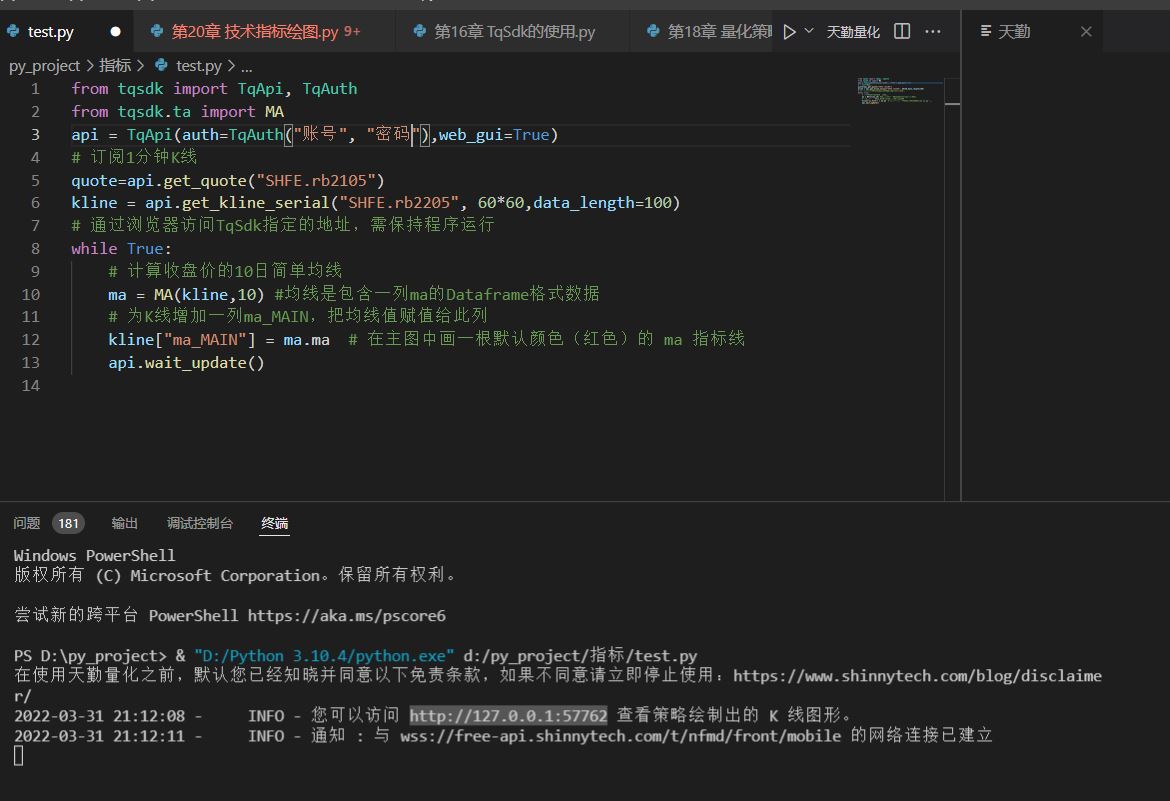This screenshot has width=1170, height=801.
Task: Click line number 14 in the gutter
Action: coord(31,386)
